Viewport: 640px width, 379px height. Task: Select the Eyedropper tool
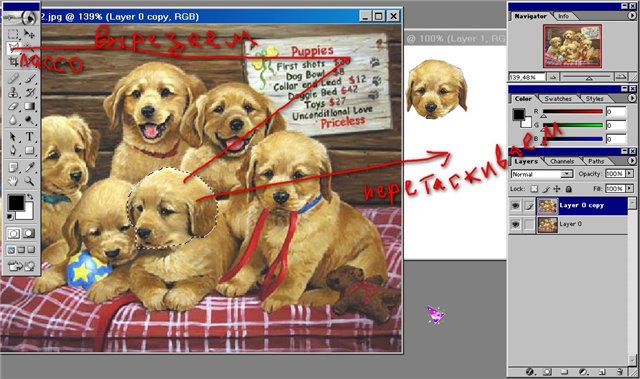pyautogui.click(x=29, y=167)
